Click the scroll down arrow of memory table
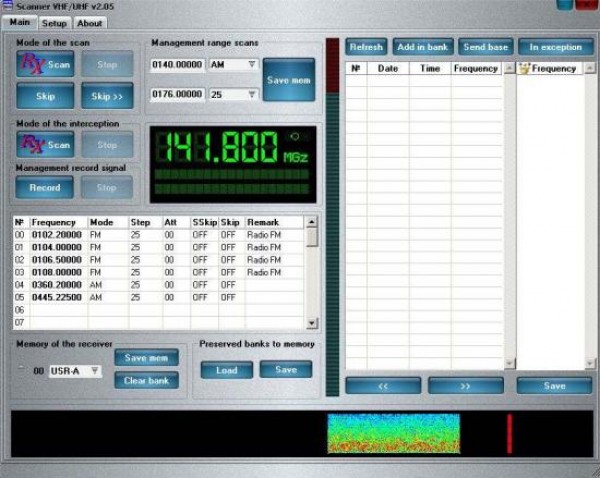 tap(312, 323)
